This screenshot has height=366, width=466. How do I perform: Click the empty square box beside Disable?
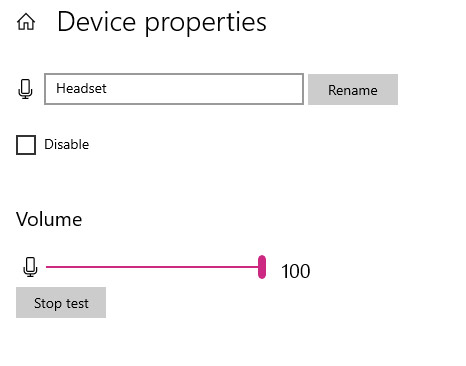tap(26, 145)
